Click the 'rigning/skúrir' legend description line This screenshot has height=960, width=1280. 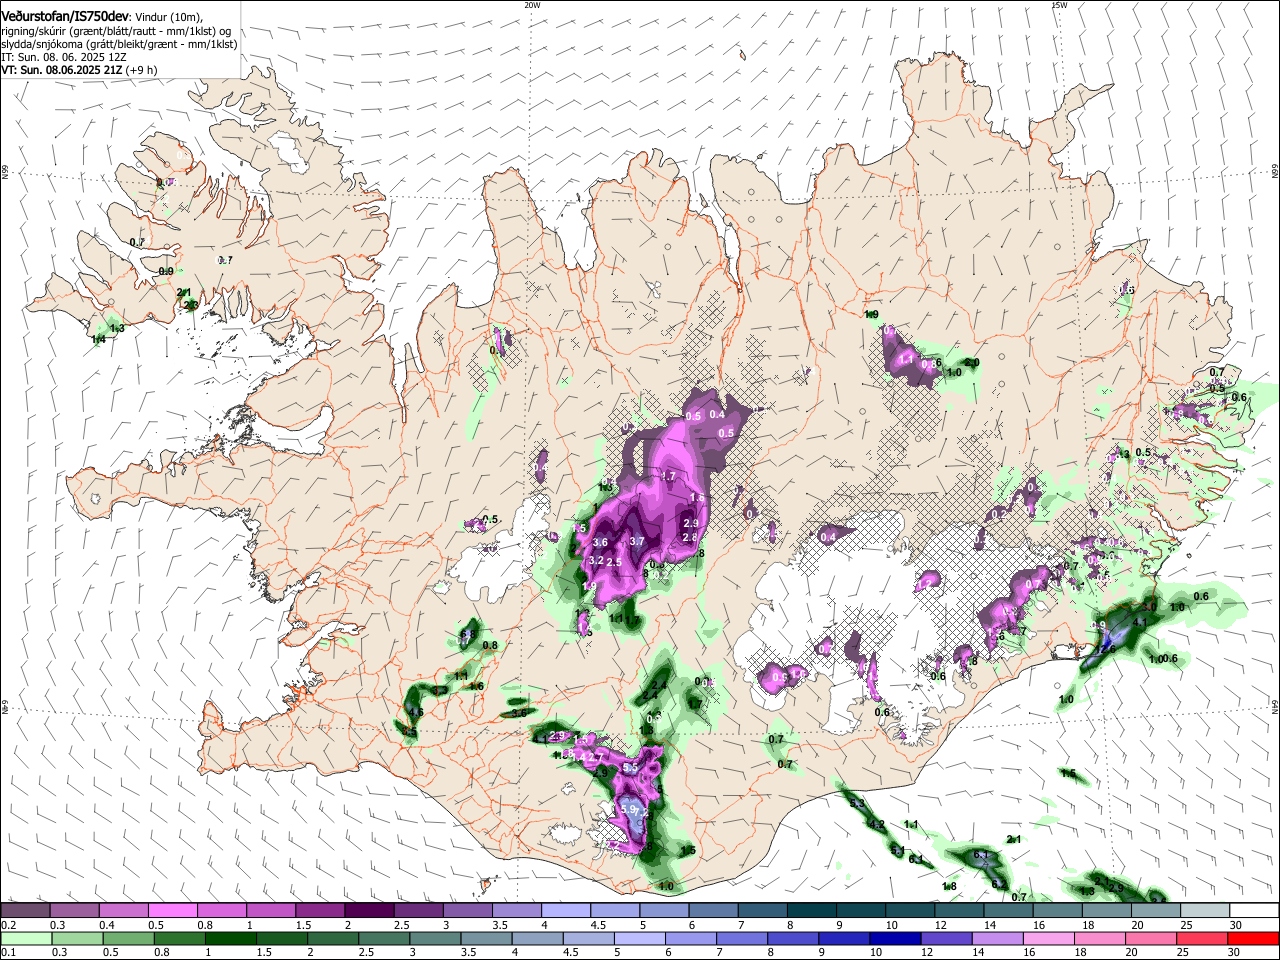115,31
